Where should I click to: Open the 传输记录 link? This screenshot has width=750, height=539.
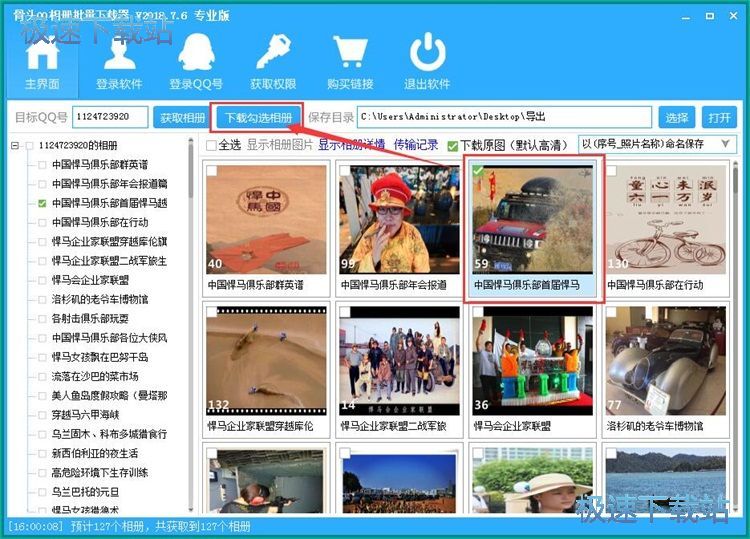pyautogui.click(x=416, y=144)
